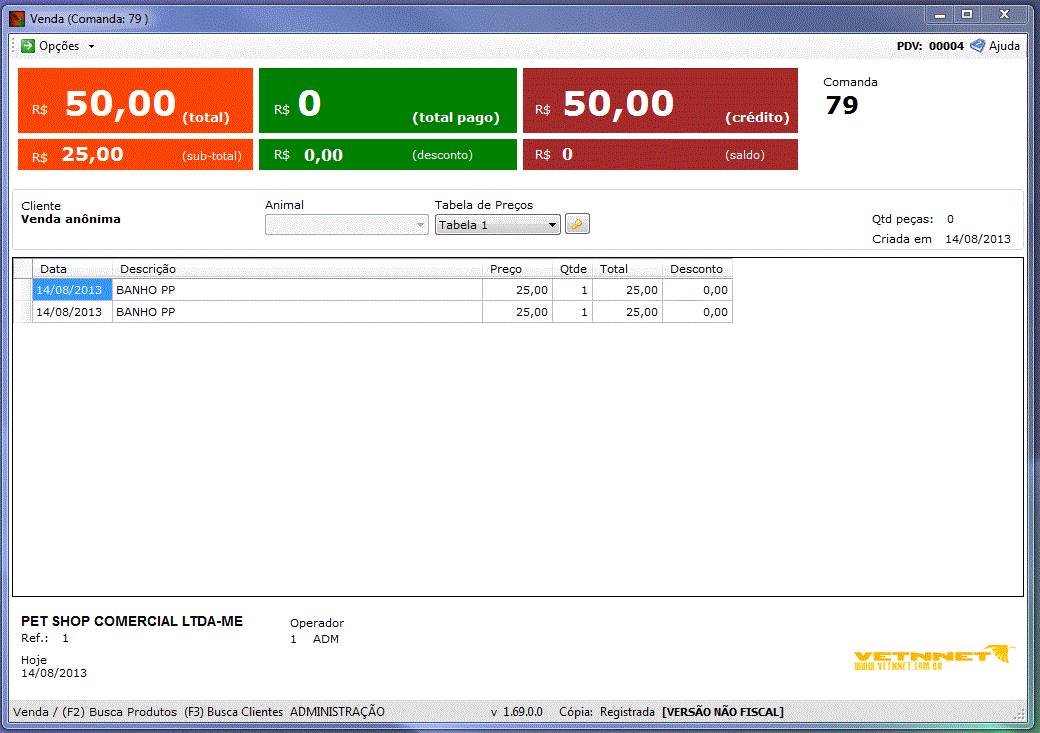This screenshot has width=1040, height=733.
Task: Click the Venda application icon in titlebar
Action: 14,15
